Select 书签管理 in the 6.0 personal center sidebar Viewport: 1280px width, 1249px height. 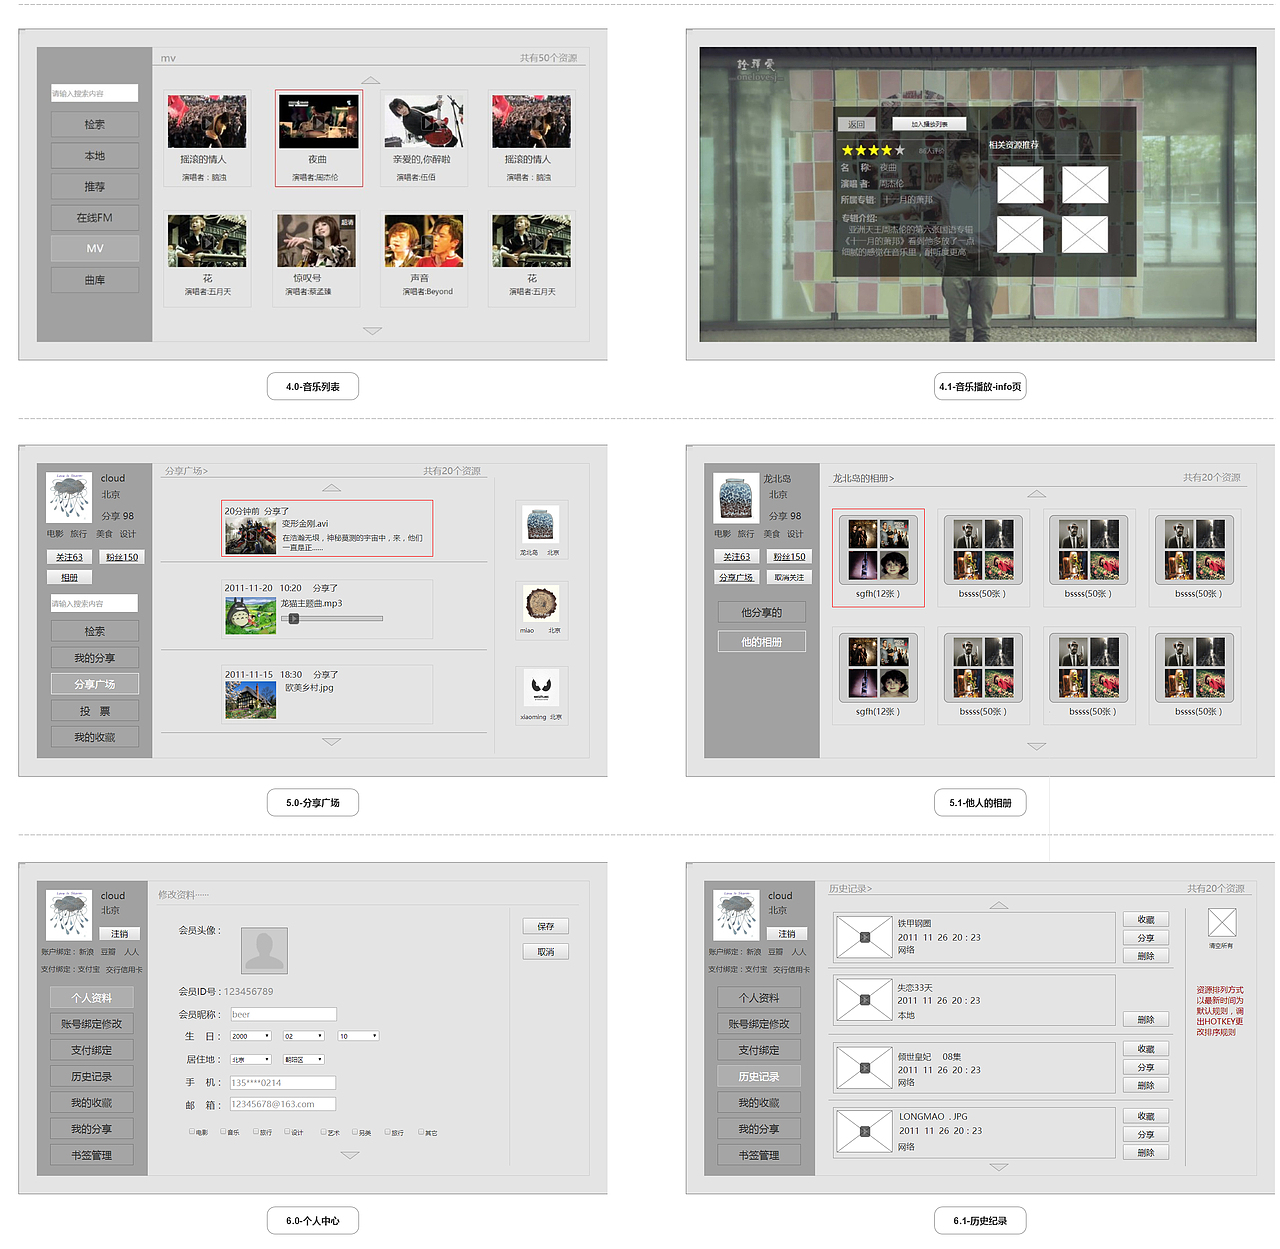(91, 1155)
